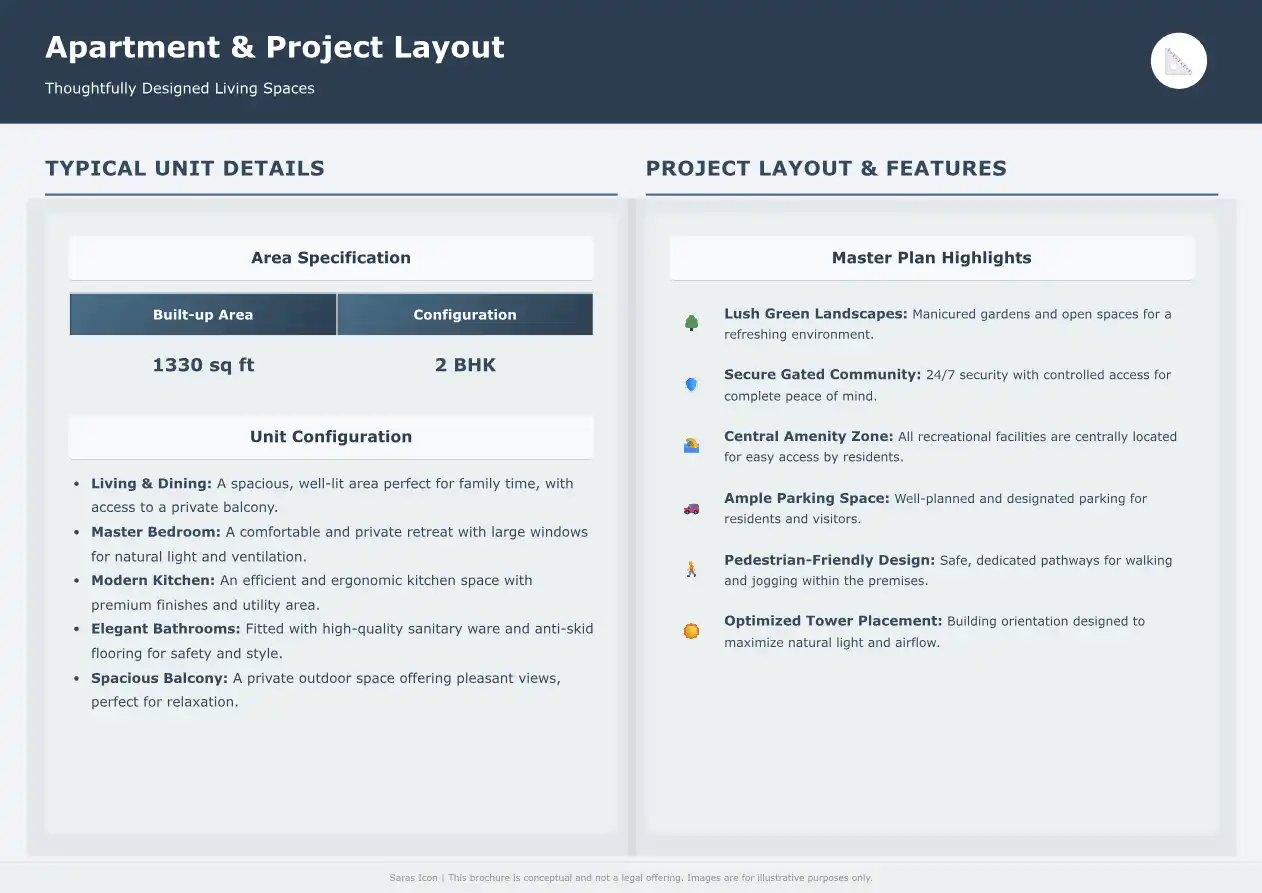The width and height of the screenshot is (1262, 893).
Task: Click the blue shield security icon
Action: (x=691, y=384)
